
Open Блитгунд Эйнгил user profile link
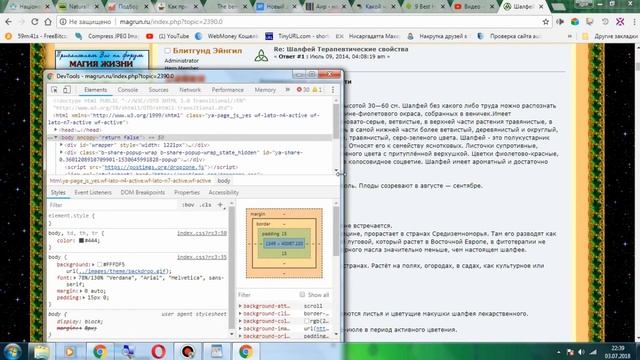tap(207, 51)
